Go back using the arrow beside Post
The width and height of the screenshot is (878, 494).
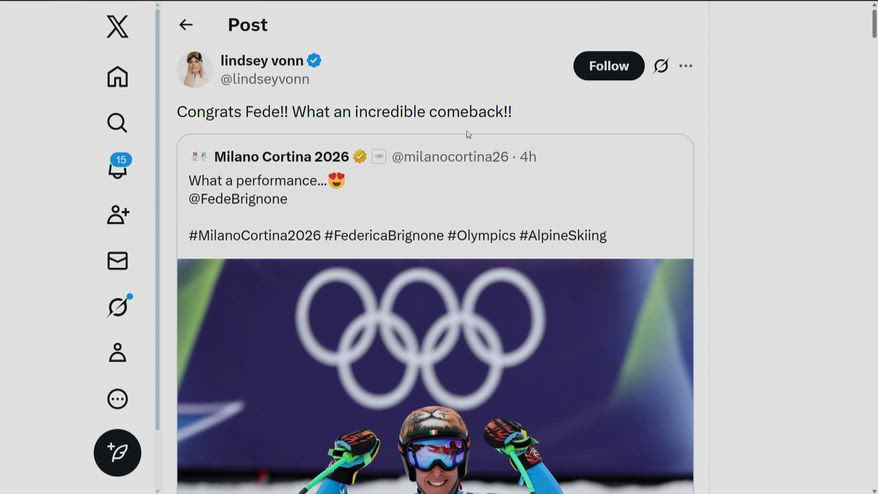(x=186, y=25)
